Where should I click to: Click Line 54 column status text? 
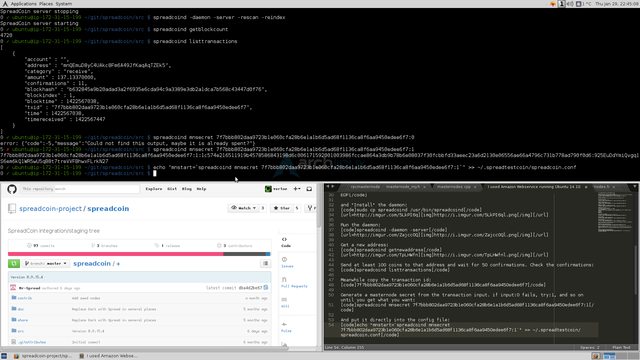tap(344, 347)
